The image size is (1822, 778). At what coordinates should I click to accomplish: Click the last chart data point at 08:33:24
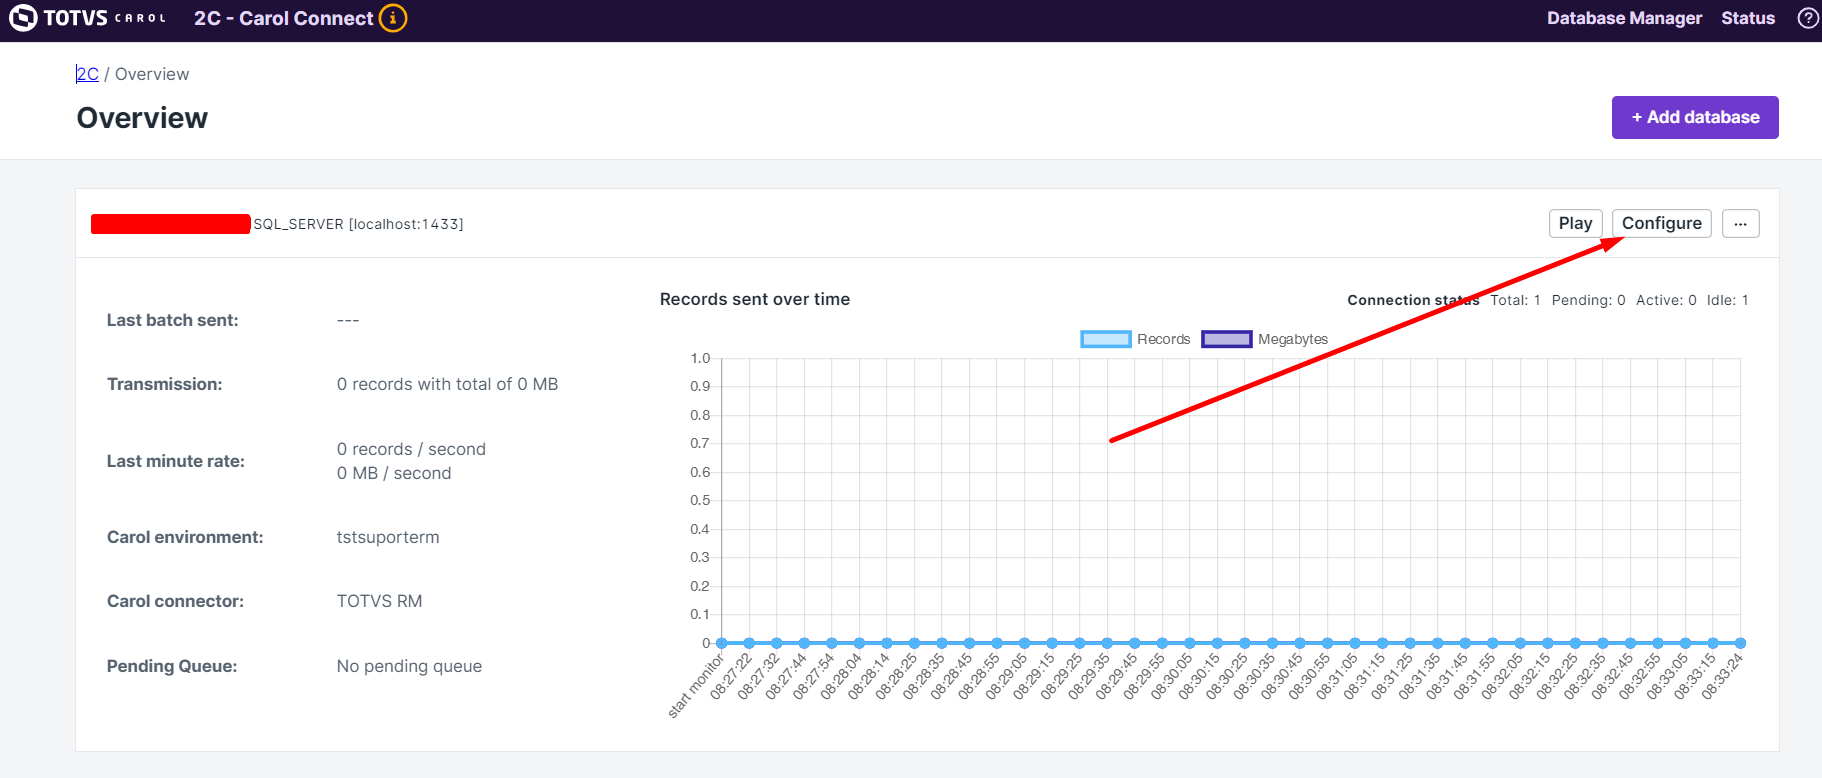(x=1740, y=643)
